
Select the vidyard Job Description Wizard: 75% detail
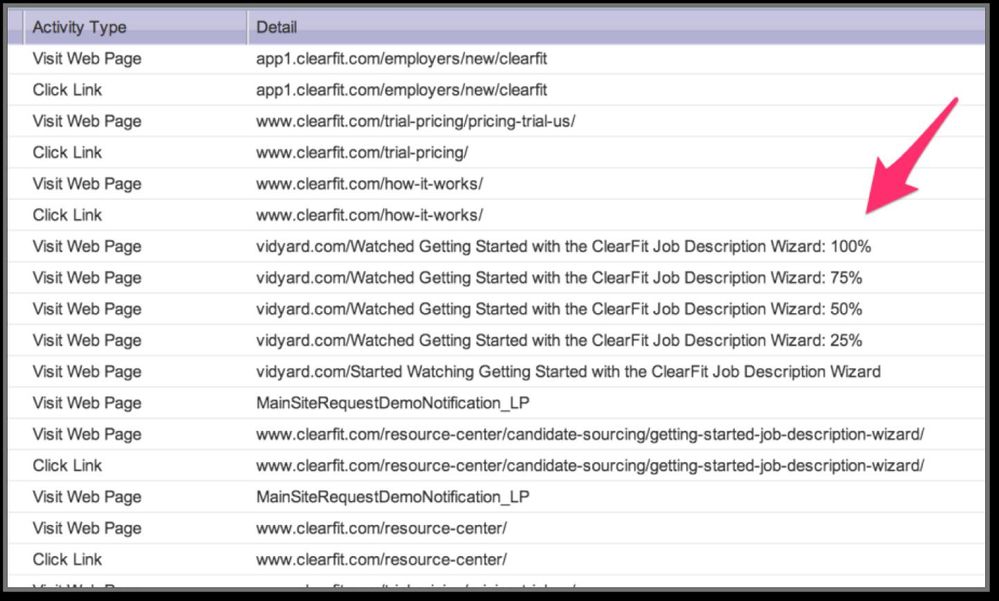coord(559,278)
